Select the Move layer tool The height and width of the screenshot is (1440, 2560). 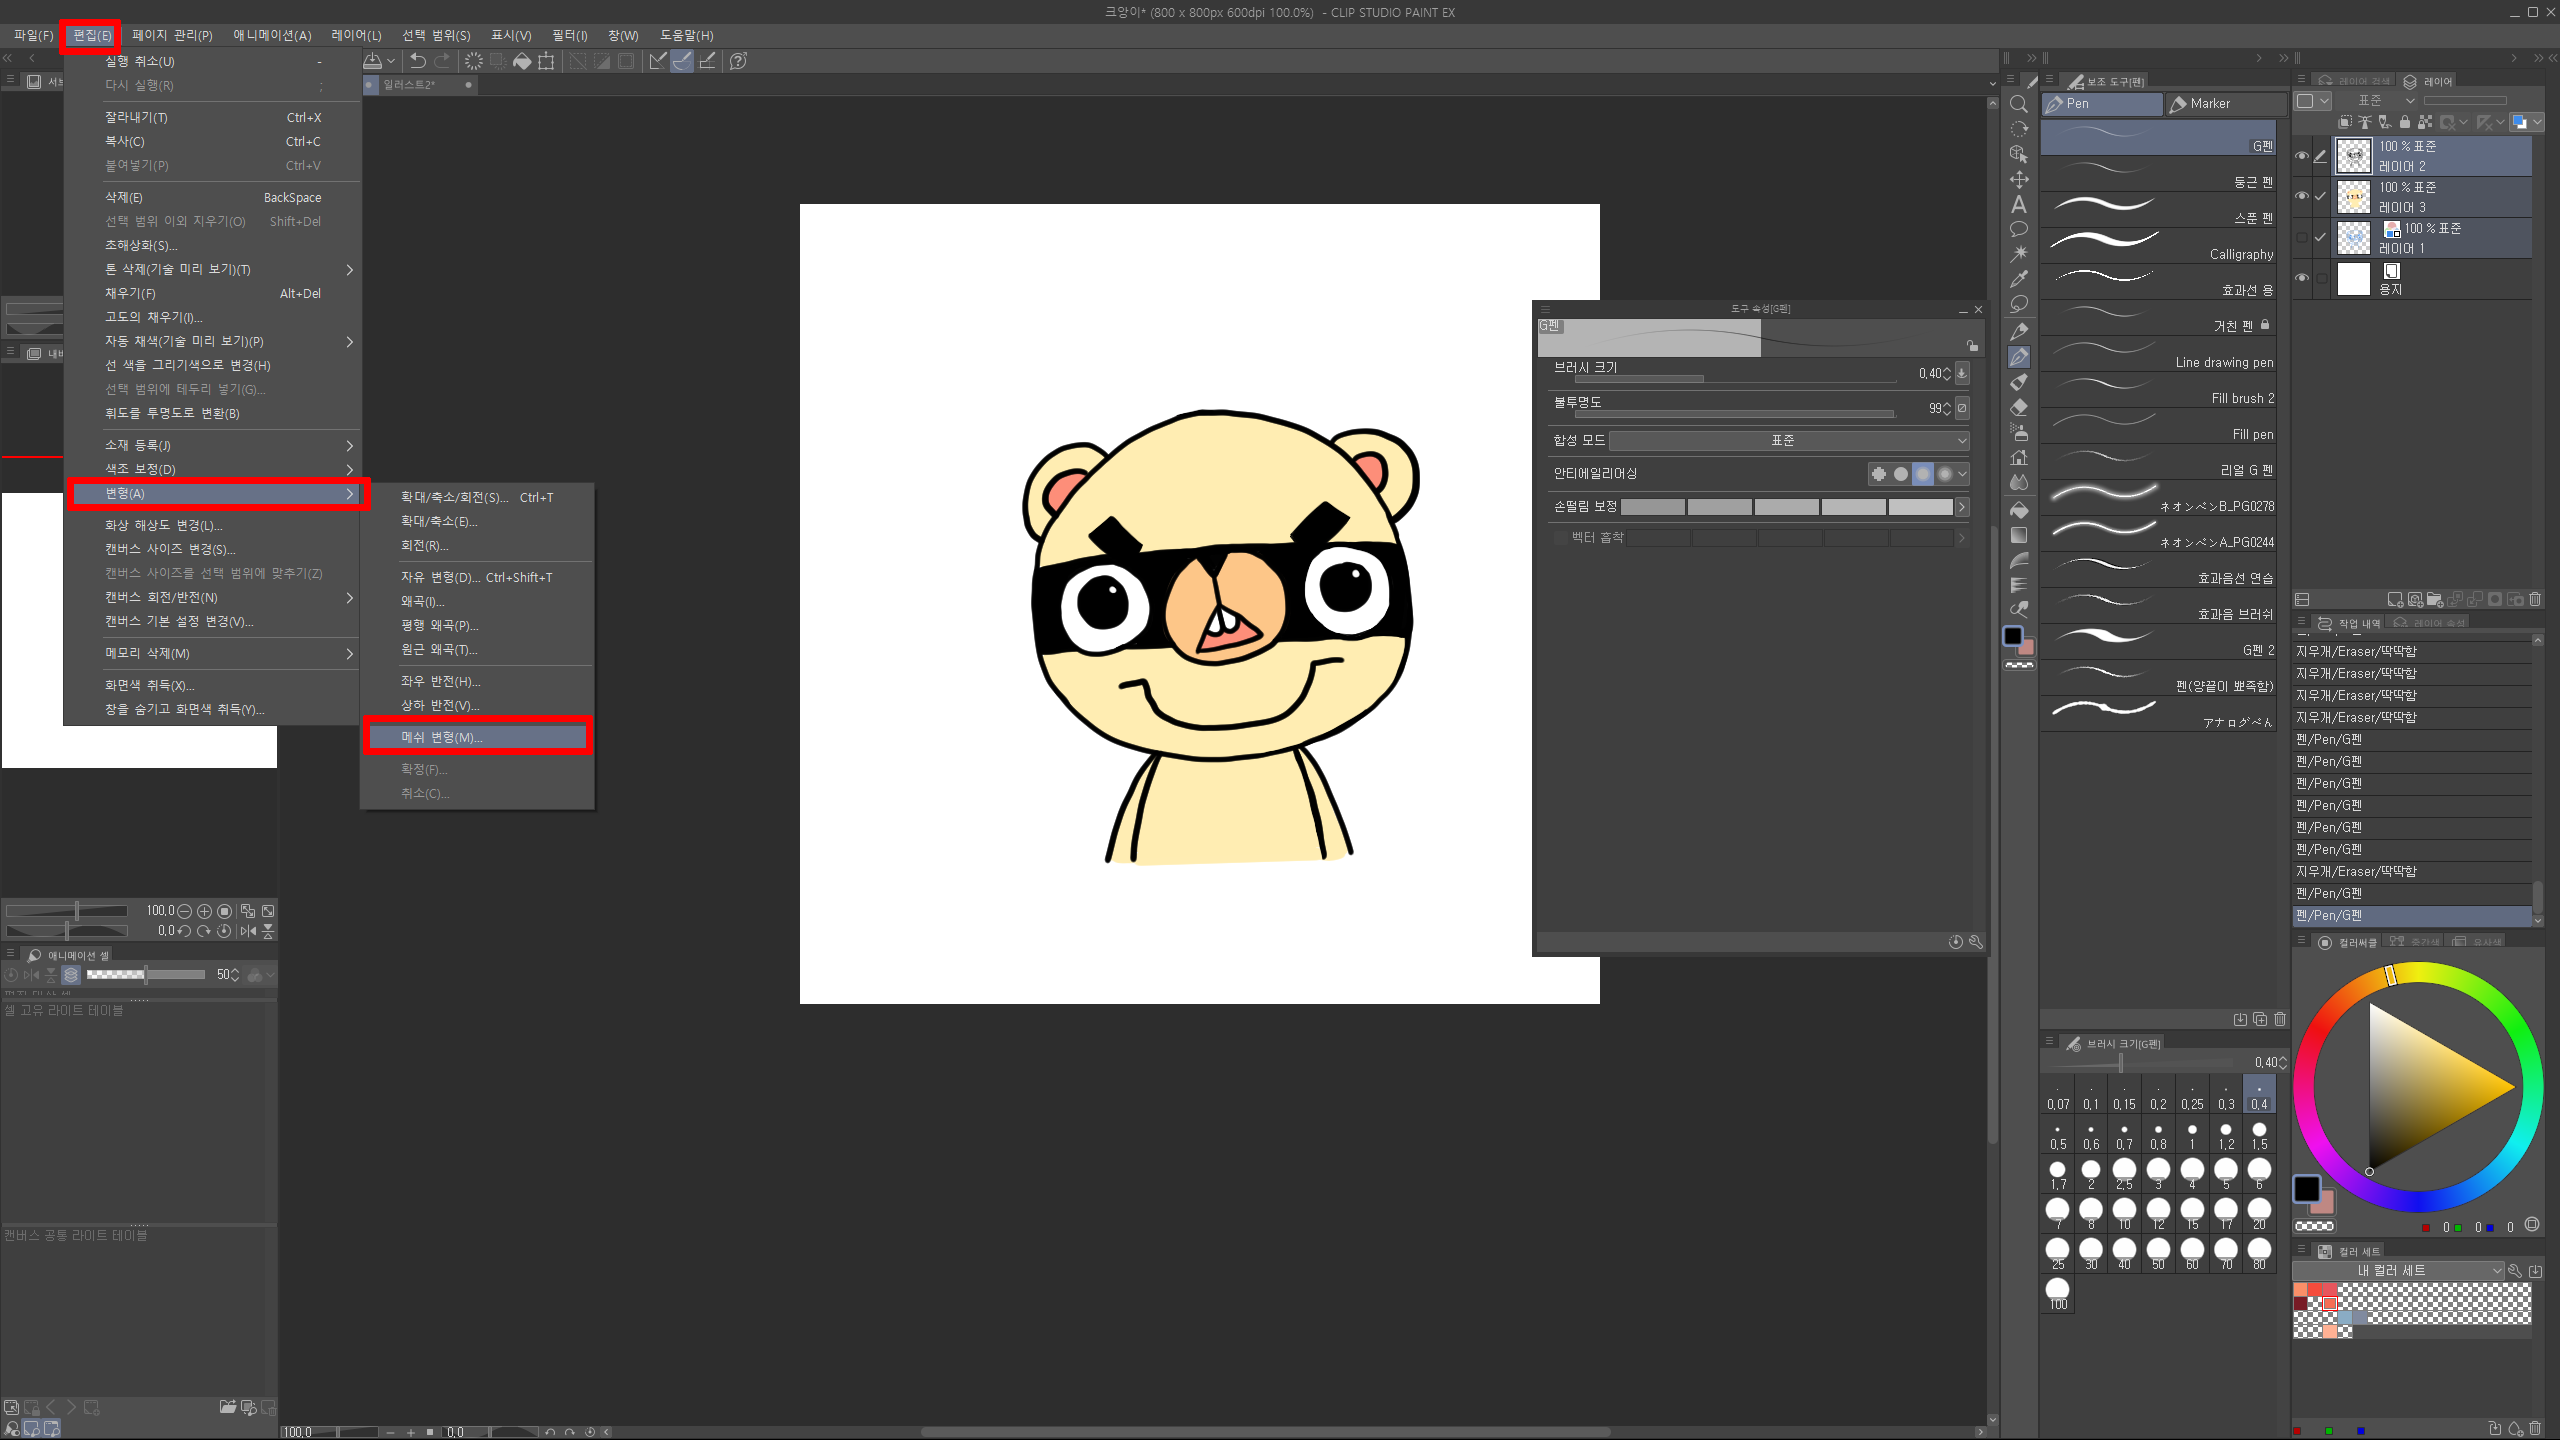point(2019,180)
